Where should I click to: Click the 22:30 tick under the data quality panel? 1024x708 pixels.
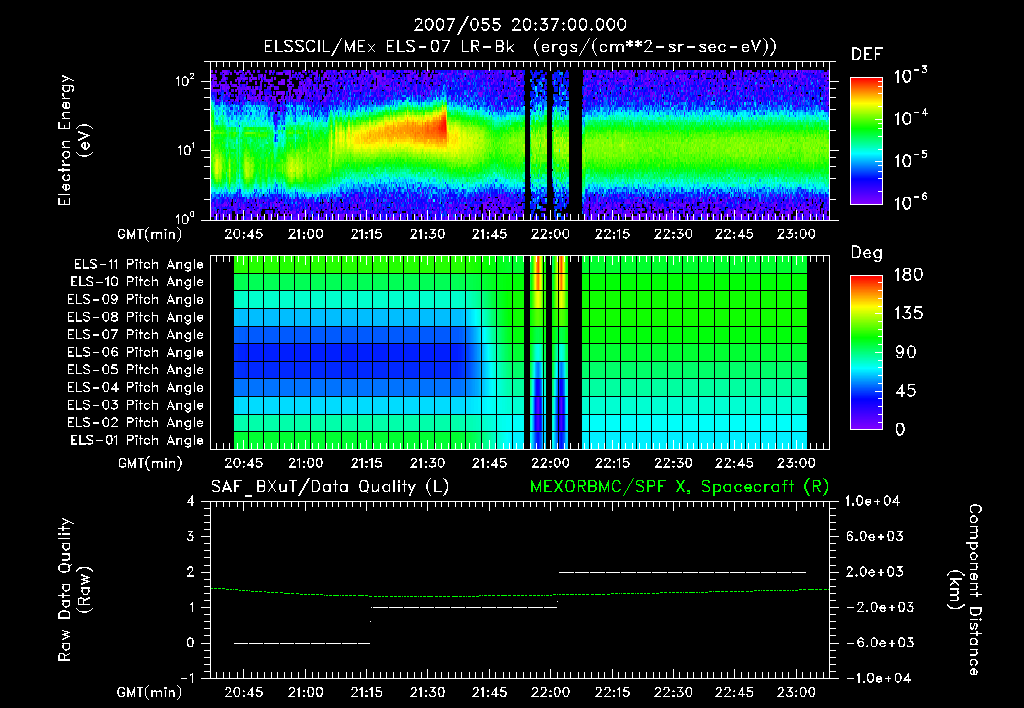coord(673,692)
